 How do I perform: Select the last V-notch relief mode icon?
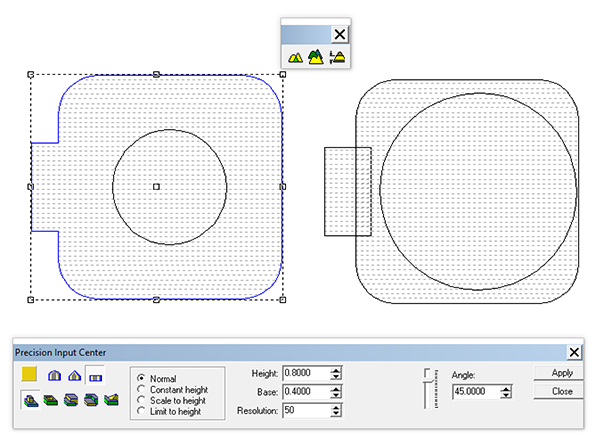click(x=111, y=400)
